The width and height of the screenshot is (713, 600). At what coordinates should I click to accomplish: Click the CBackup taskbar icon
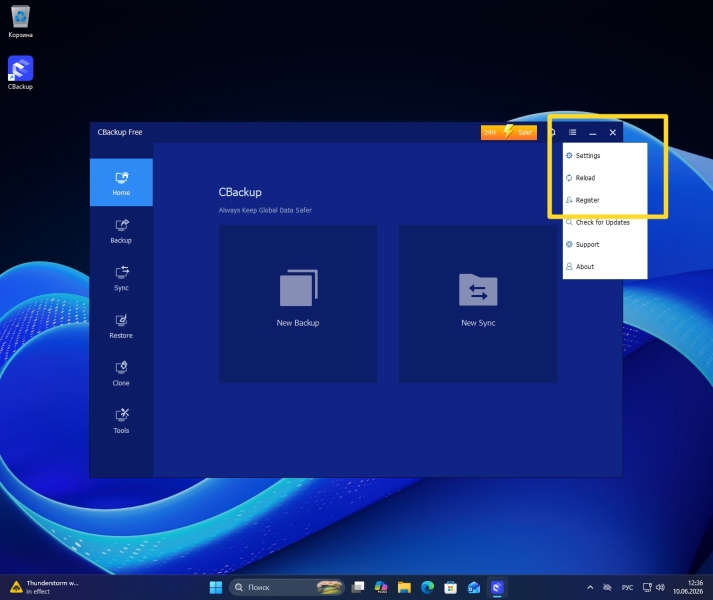497,587
